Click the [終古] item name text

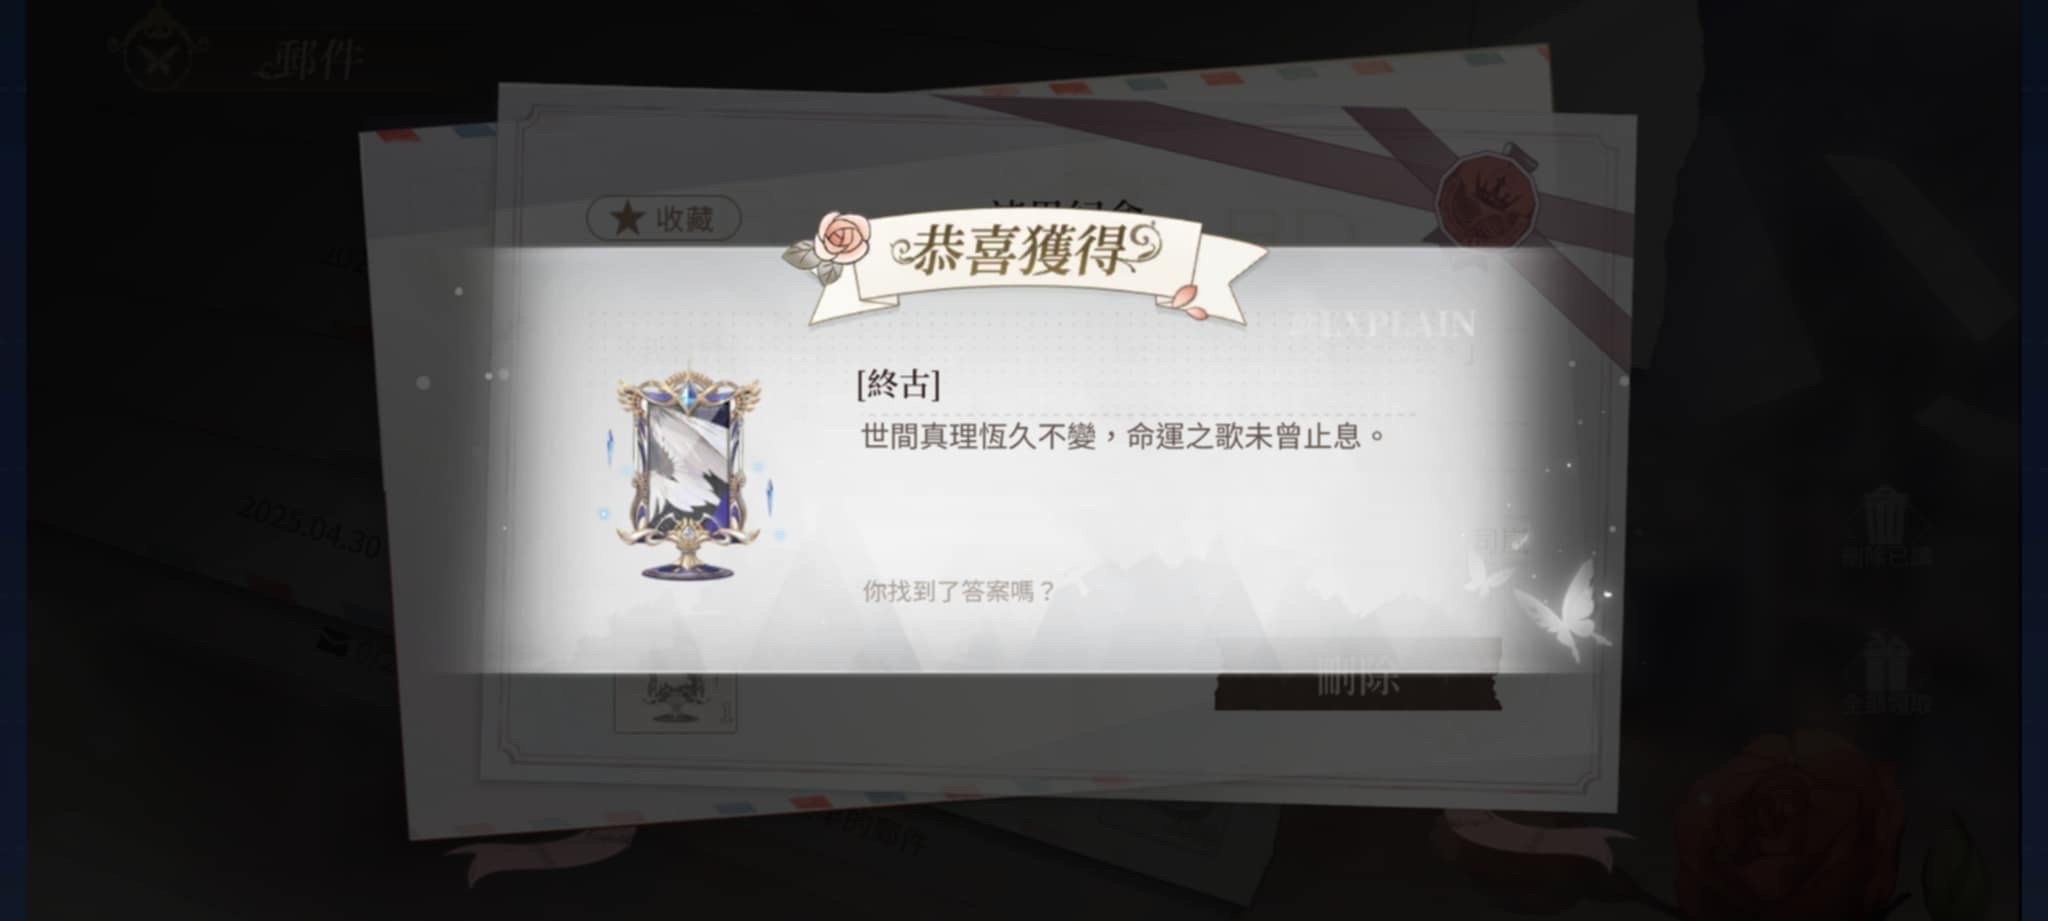(898, 384)
